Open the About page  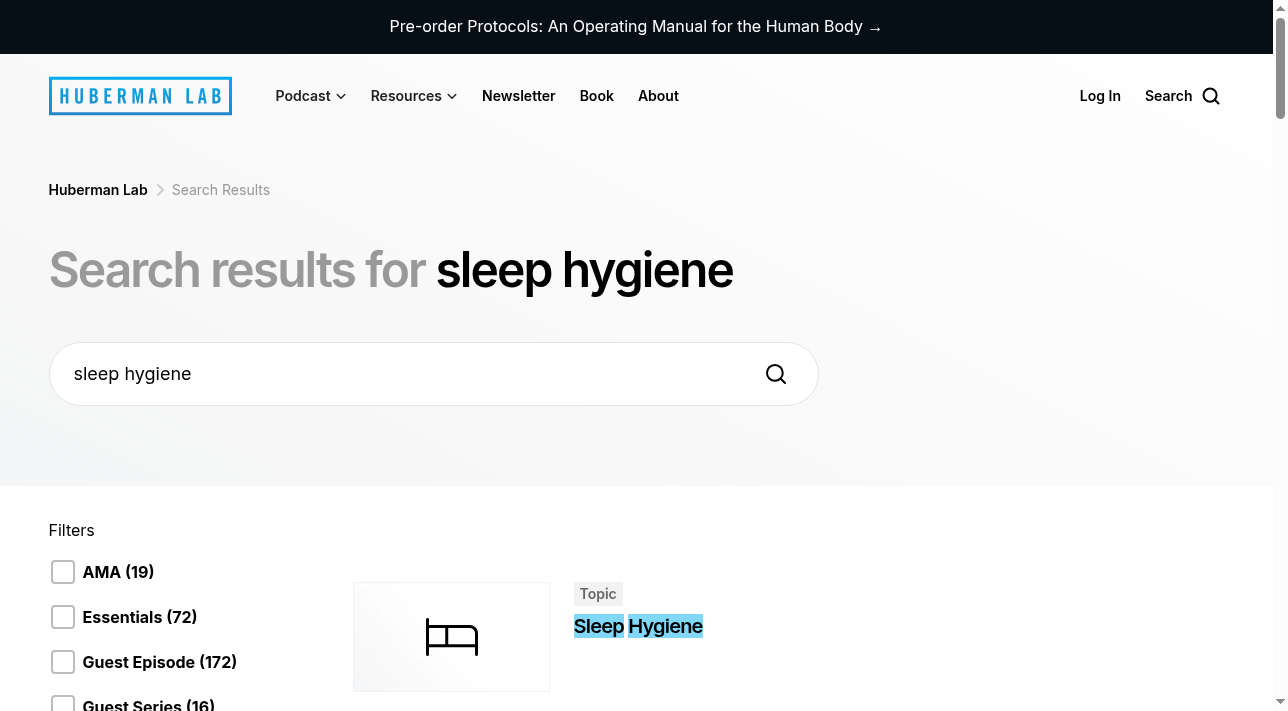[x=658, y=96]
